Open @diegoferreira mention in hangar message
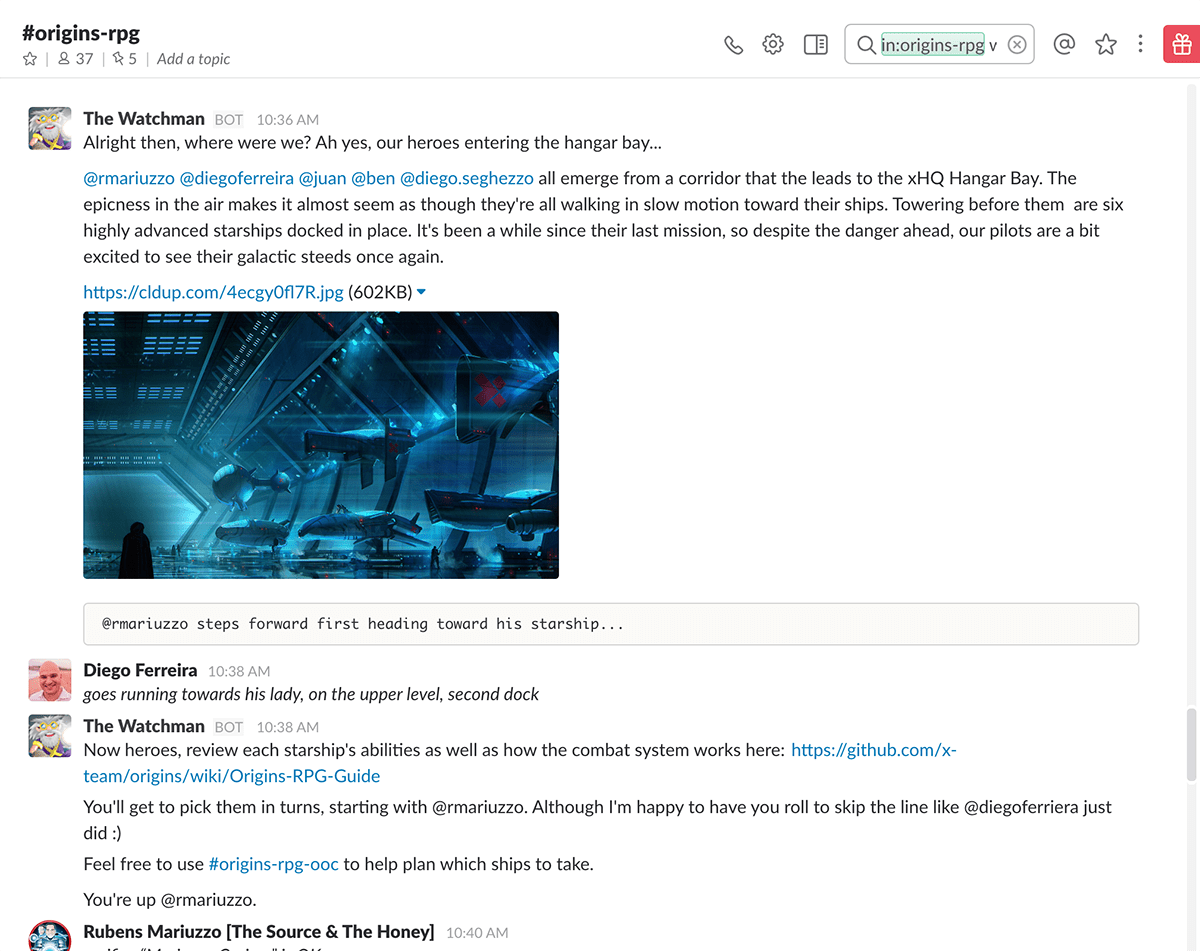The width and height of the screenshot is (1200, 951). click(237, 178)
